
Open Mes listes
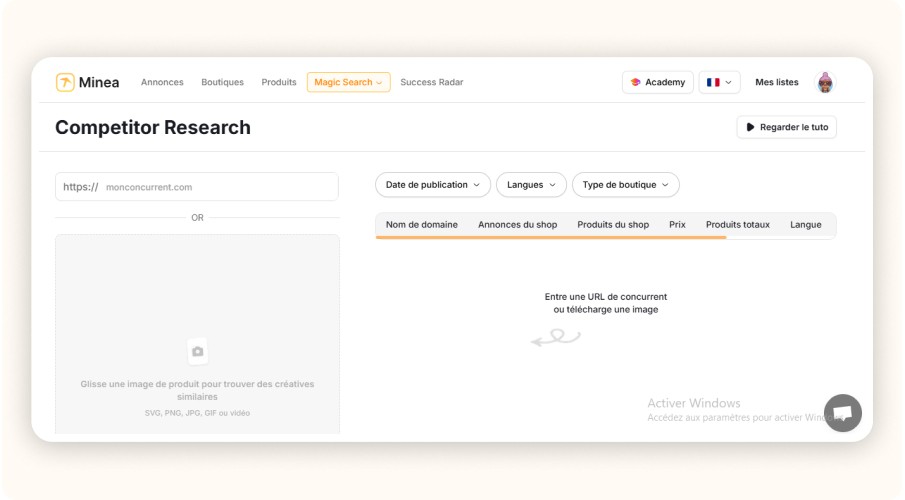pyautogui.click(x=776, y=82)
